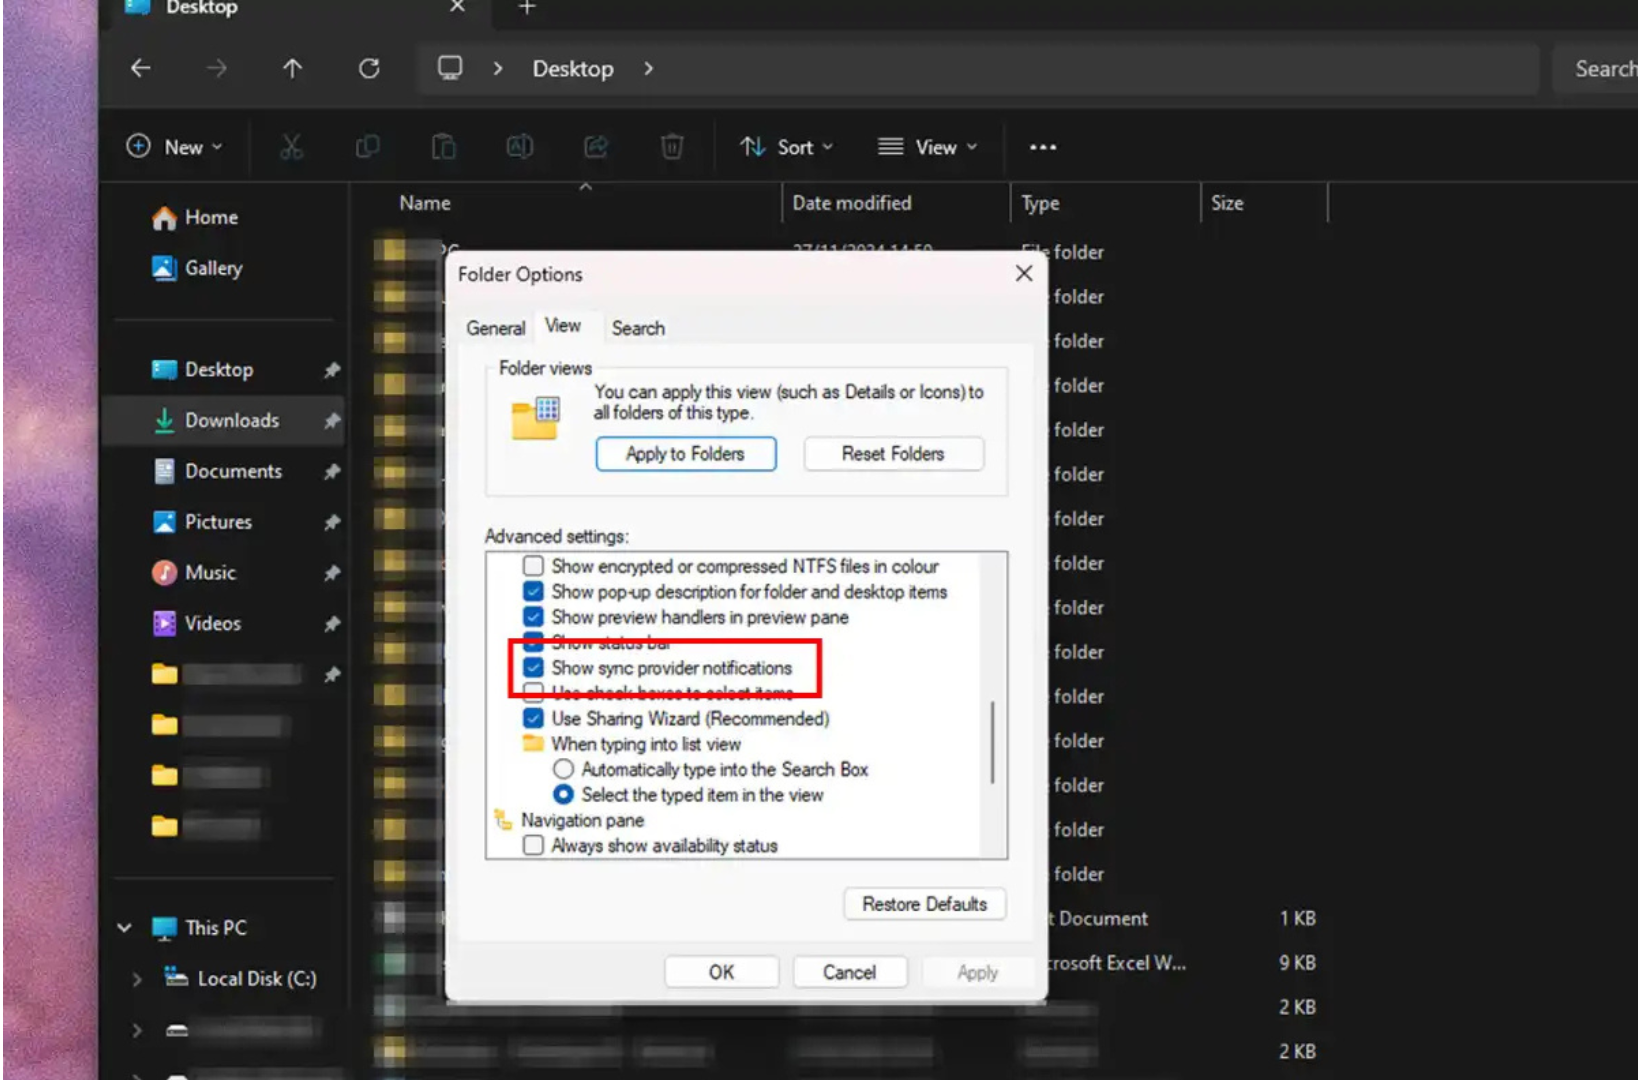This screenshot has width=1638, height=1080.
Task: Open the General tab of Folder Options
Action: tap(495, 328)
